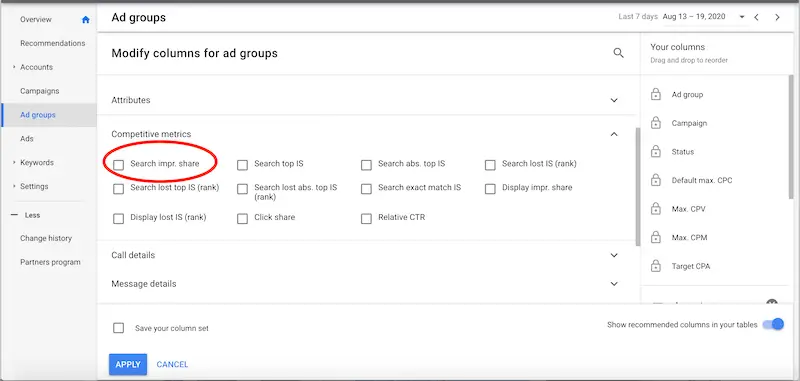
Task: Click the search magnifier icon
Action: point(618,53)
